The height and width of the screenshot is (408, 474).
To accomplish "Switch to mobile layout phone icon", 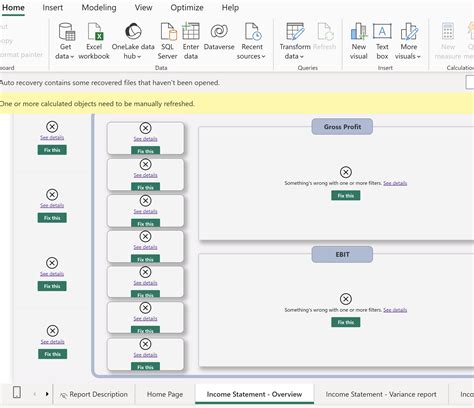I will coord(17,392).
